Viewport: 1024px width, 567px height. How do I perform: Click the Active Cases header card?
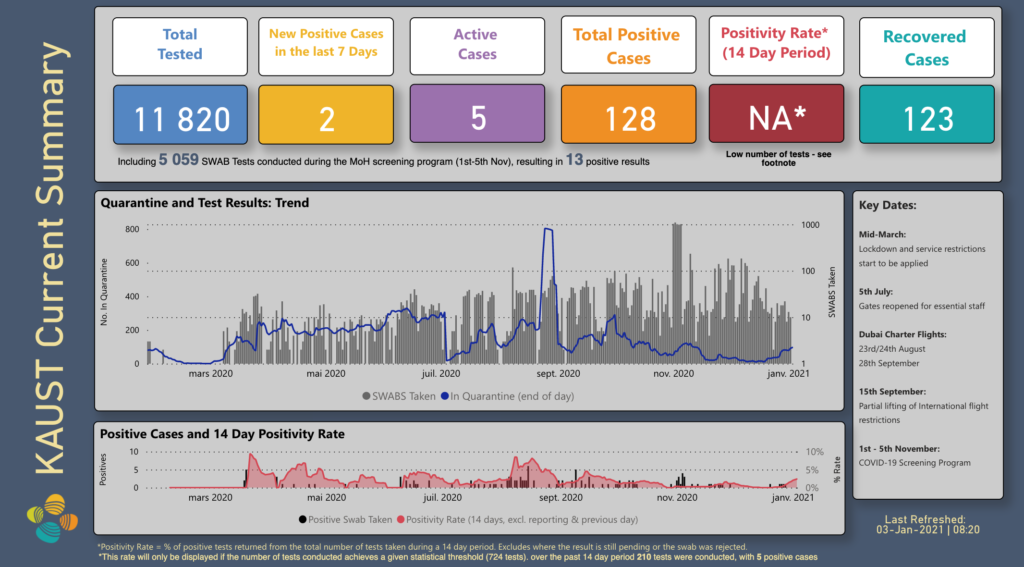[476, 45]
